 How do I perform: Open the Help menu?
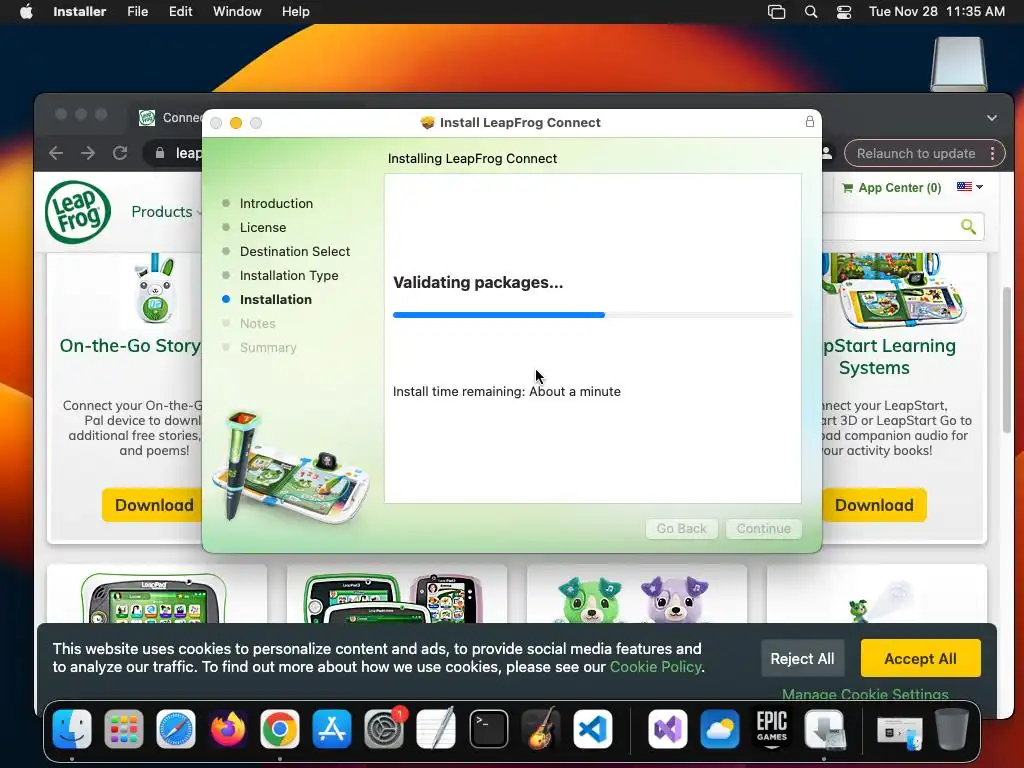[x=295, y=12]
